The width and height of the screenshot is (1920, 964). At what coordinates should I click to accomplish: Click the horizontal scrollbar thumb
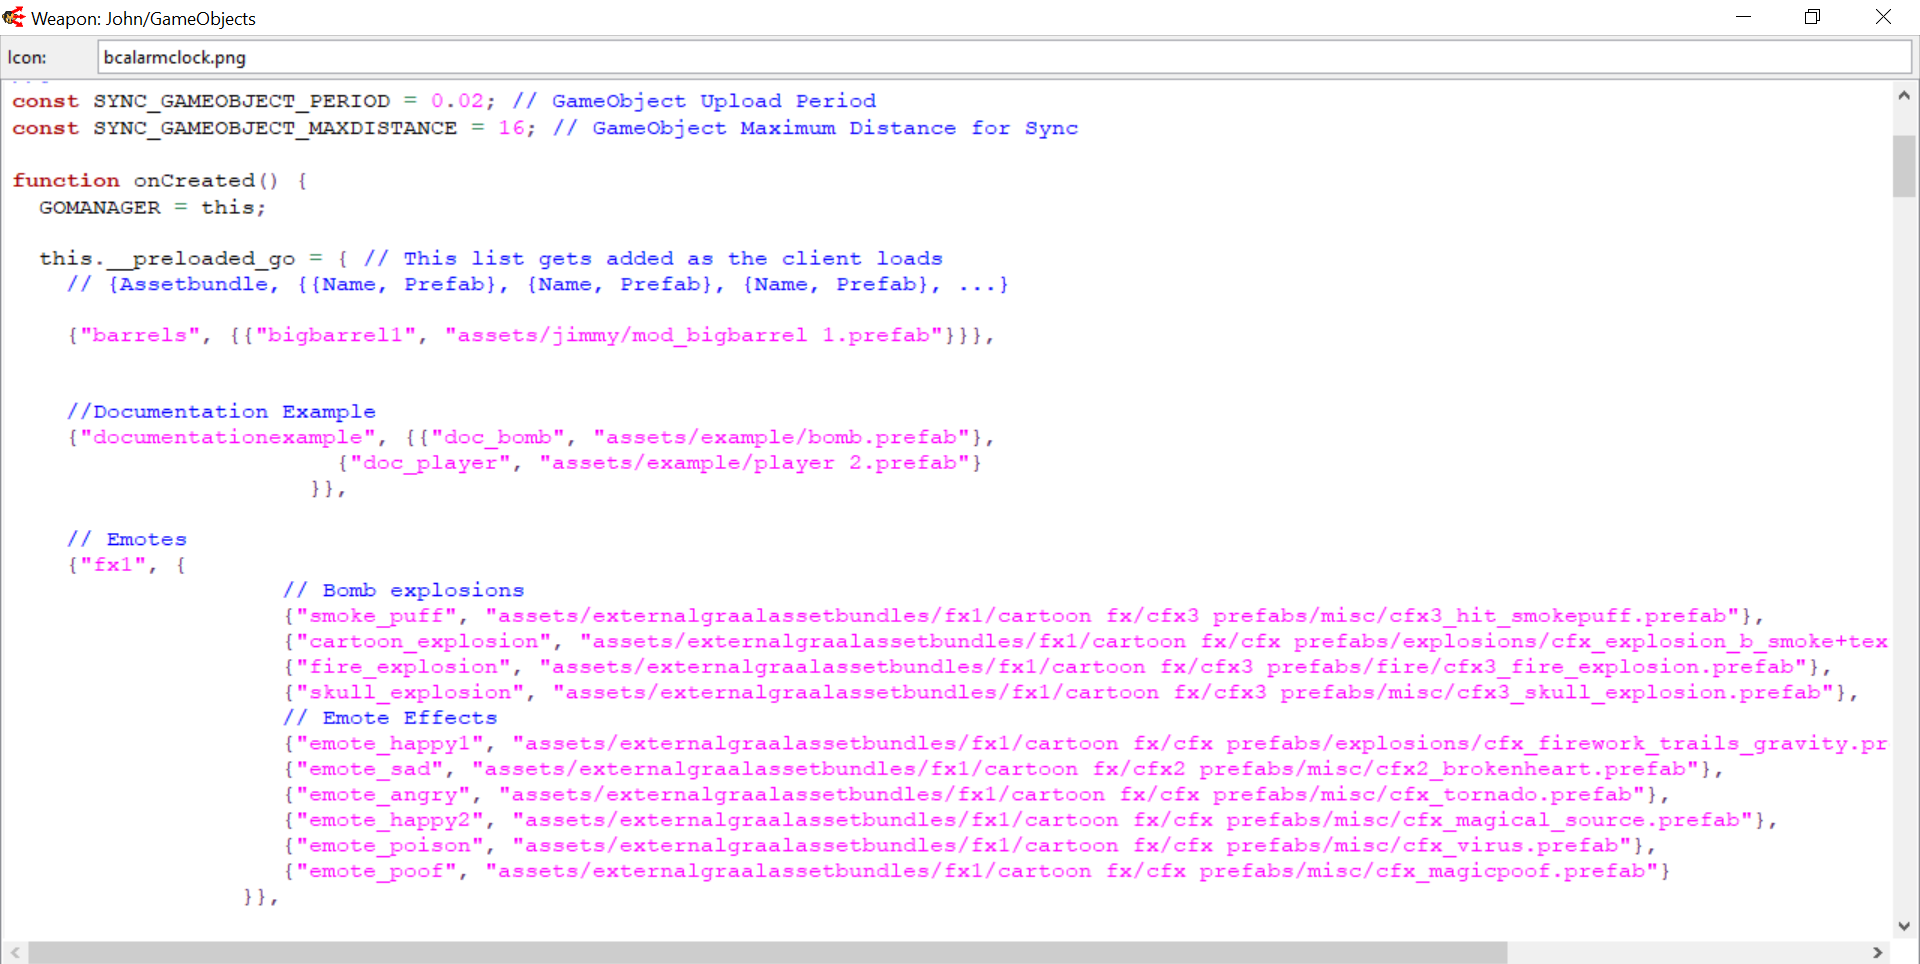tap(767, 953)
